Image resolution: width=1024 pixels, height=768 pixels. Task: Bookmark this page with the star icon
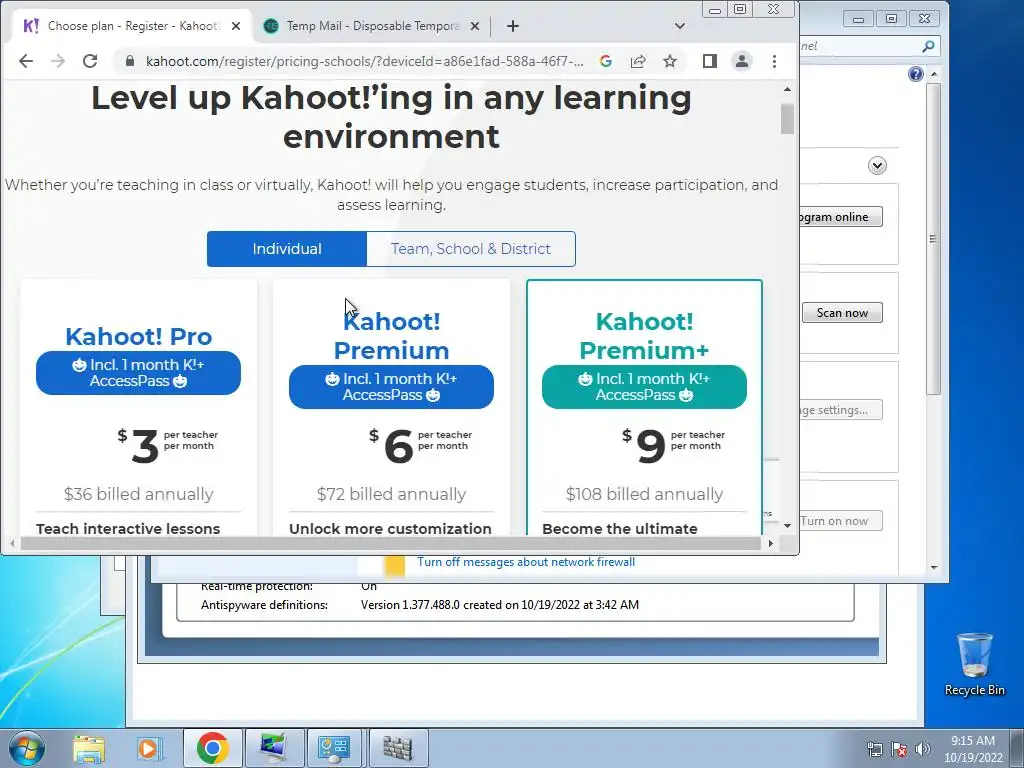[x=670, y=61]
